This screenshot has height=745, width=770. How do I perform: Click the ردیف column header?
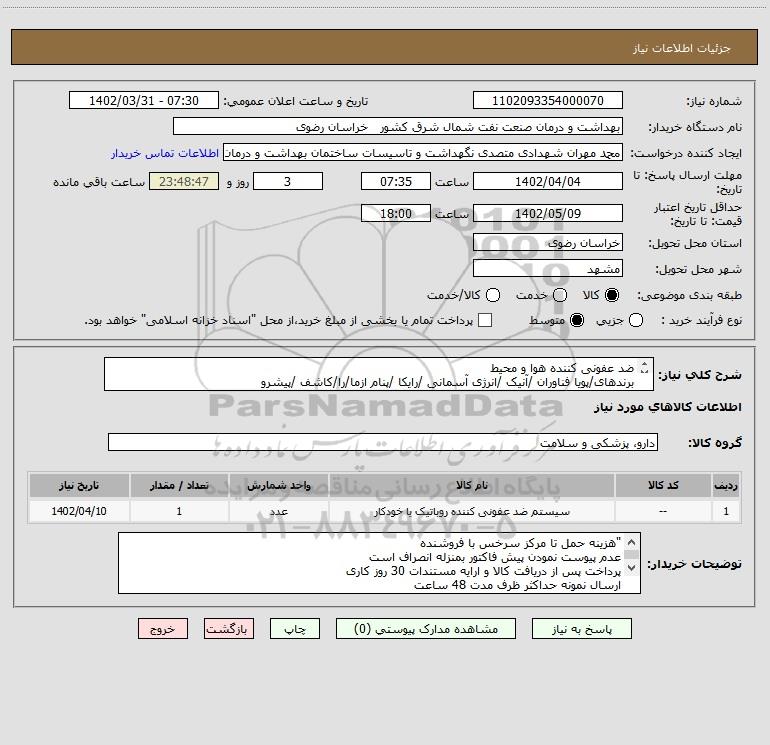point(726,485)
